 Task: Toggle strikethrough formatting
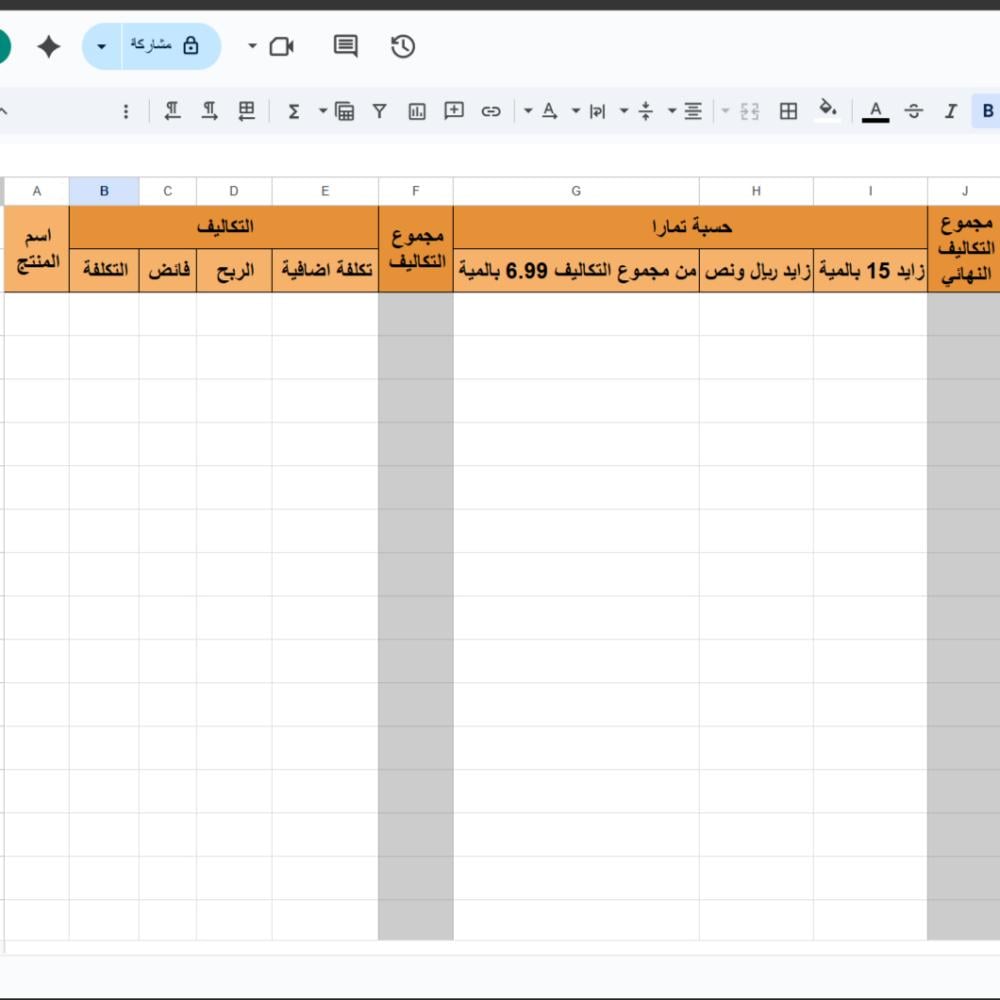coord(913,111)
